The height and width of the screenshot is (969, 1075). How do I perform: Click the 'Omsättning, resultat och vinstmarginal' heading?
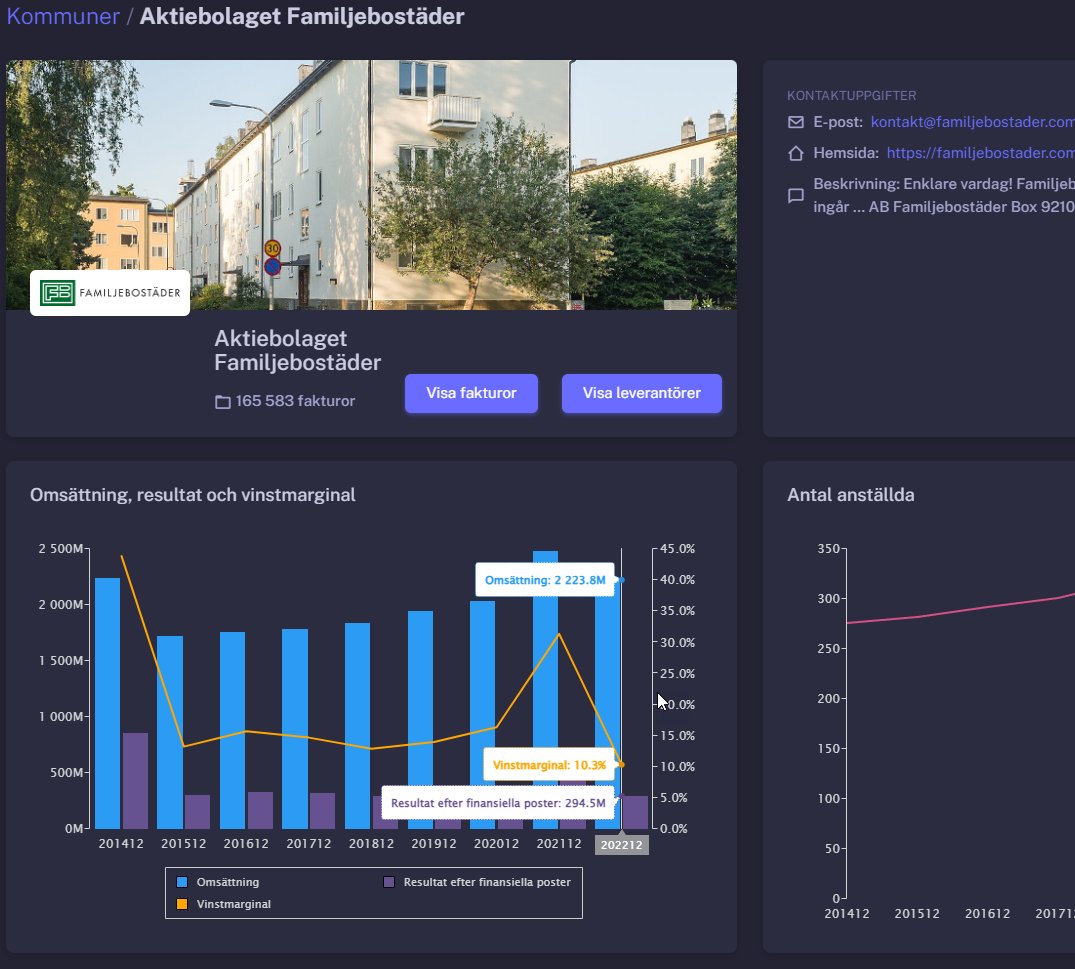pos(193,495)
